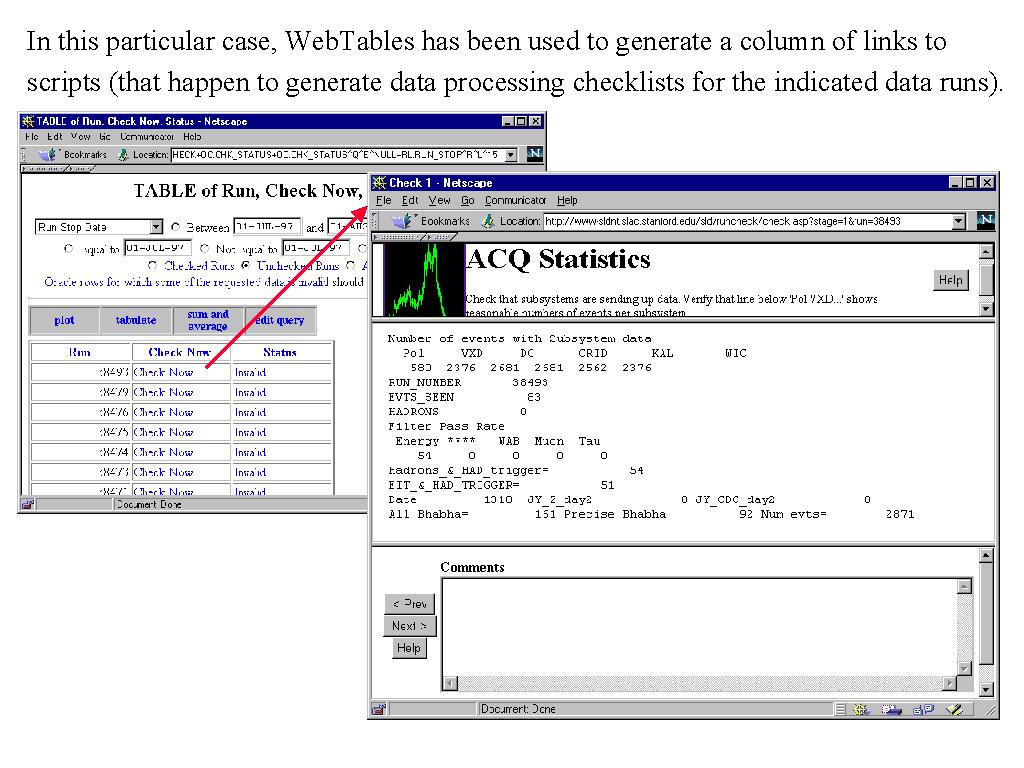Expand the Run Stop Date dropdown

point(155,227)
